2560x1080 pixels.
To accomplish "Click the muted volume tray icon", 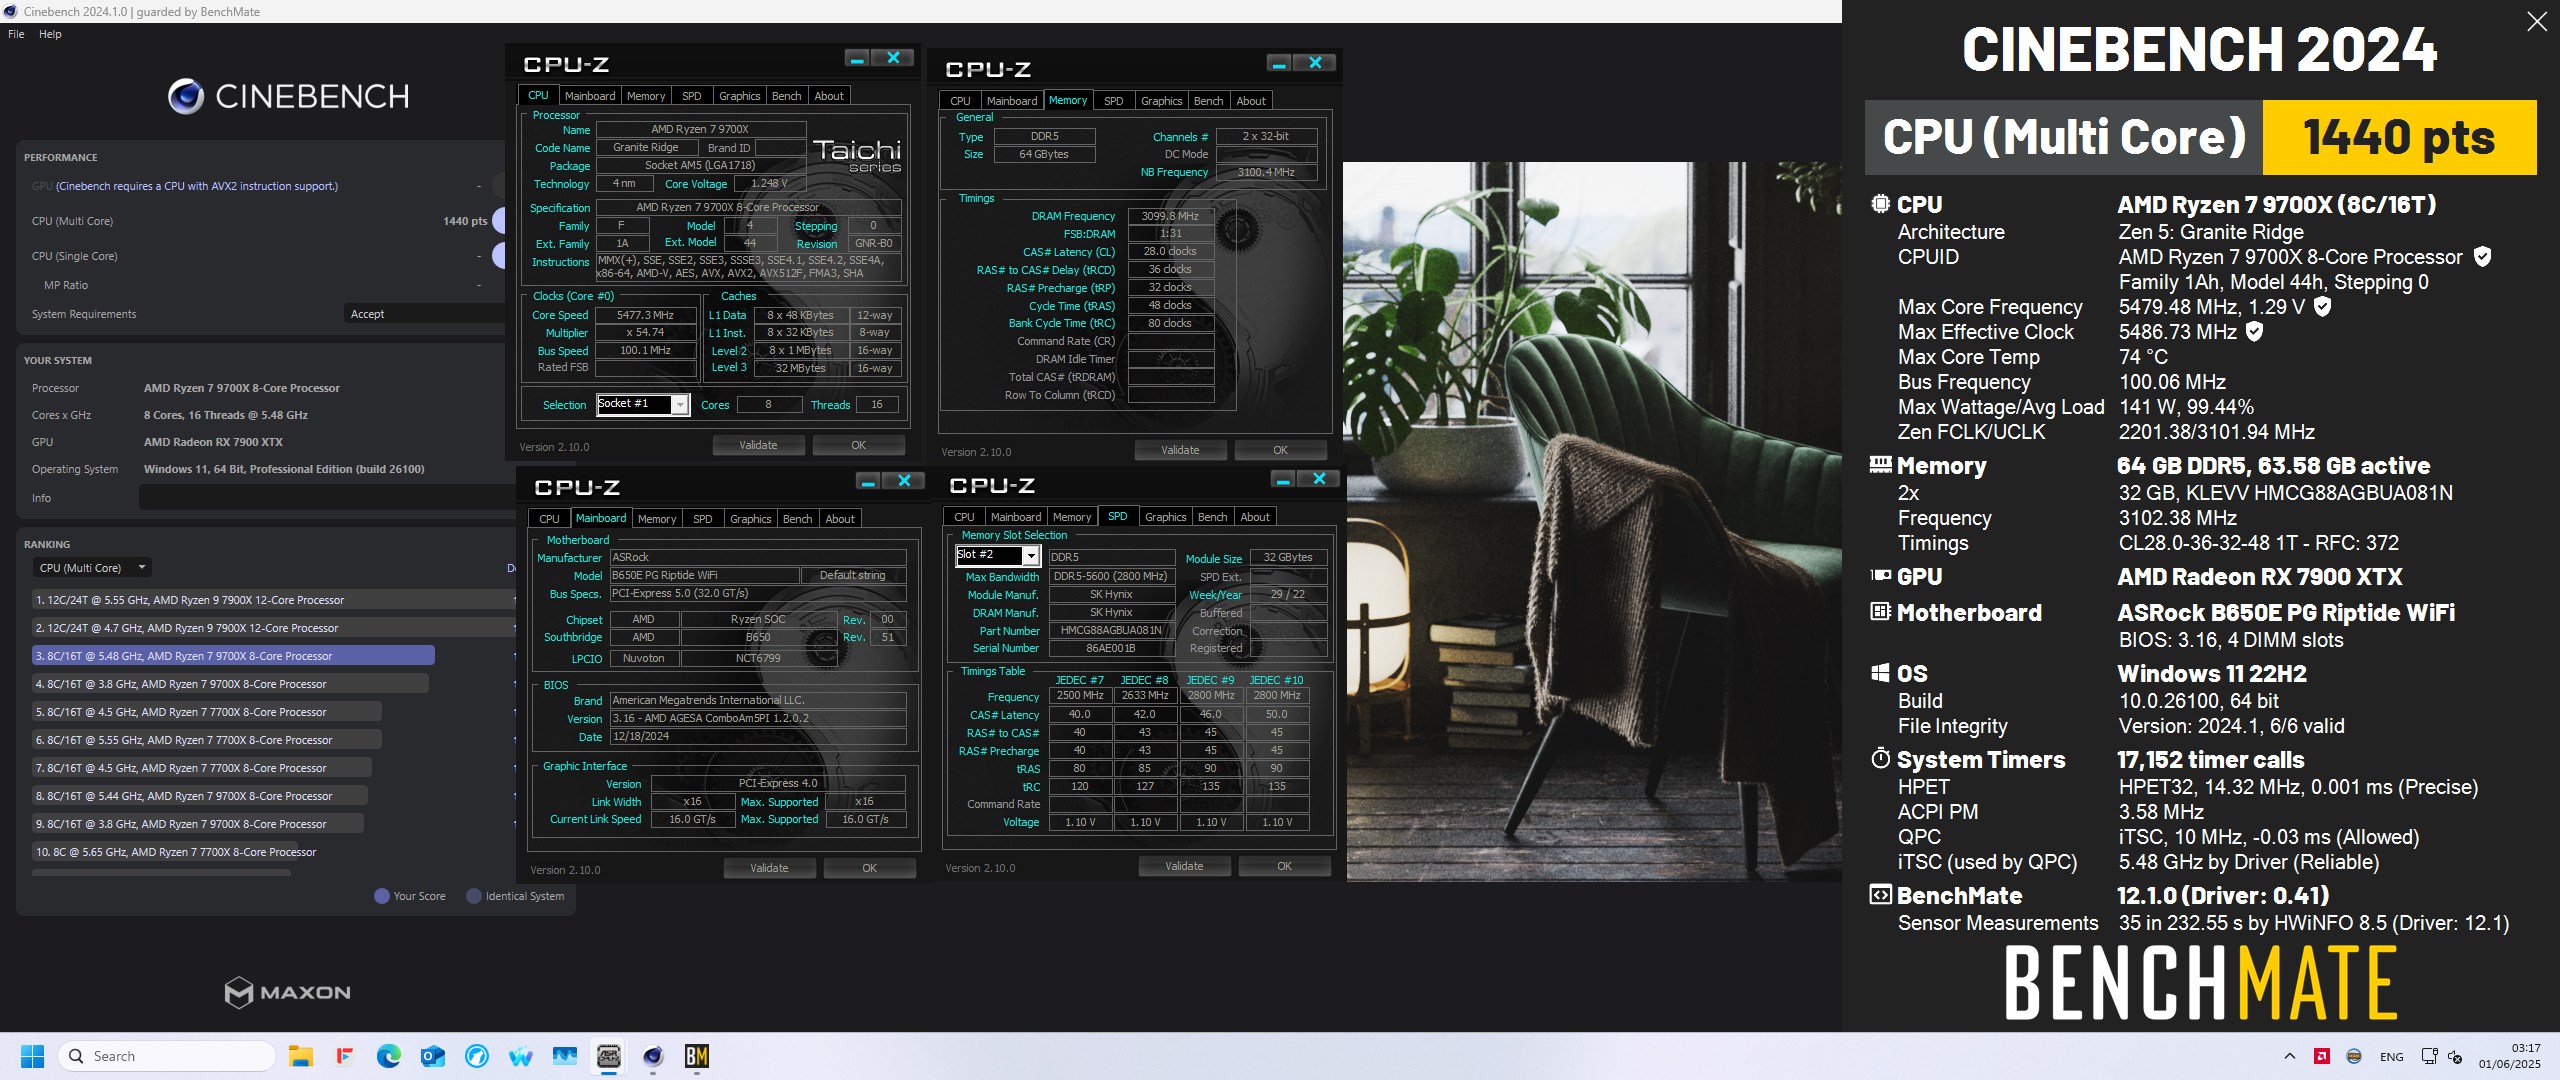I will click(x=2455, y=1056).
